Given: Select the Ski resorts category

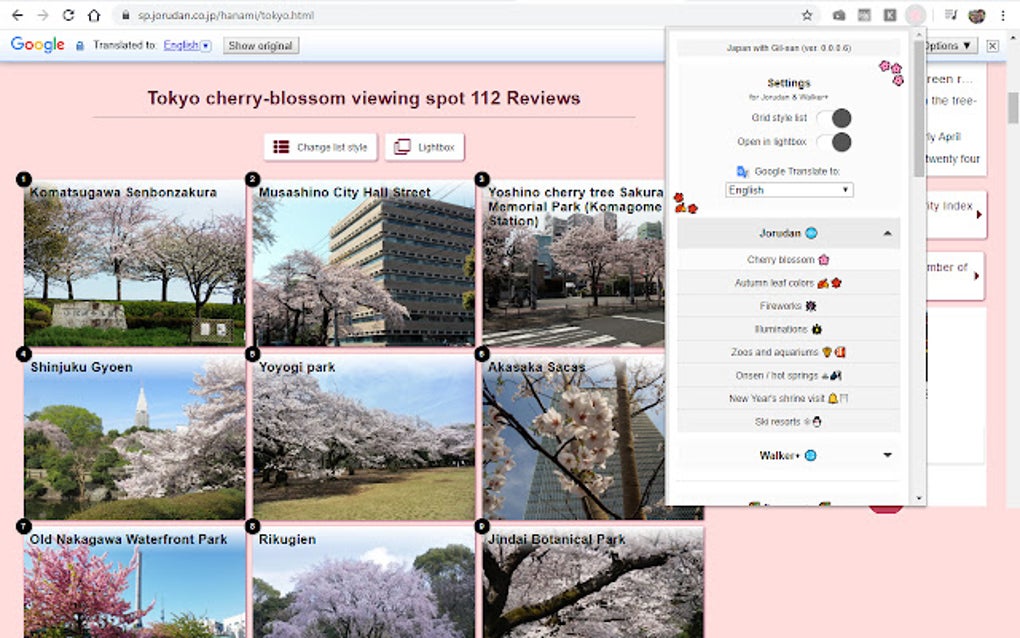Looking at the screenshot, I should [x=788, y=421].
